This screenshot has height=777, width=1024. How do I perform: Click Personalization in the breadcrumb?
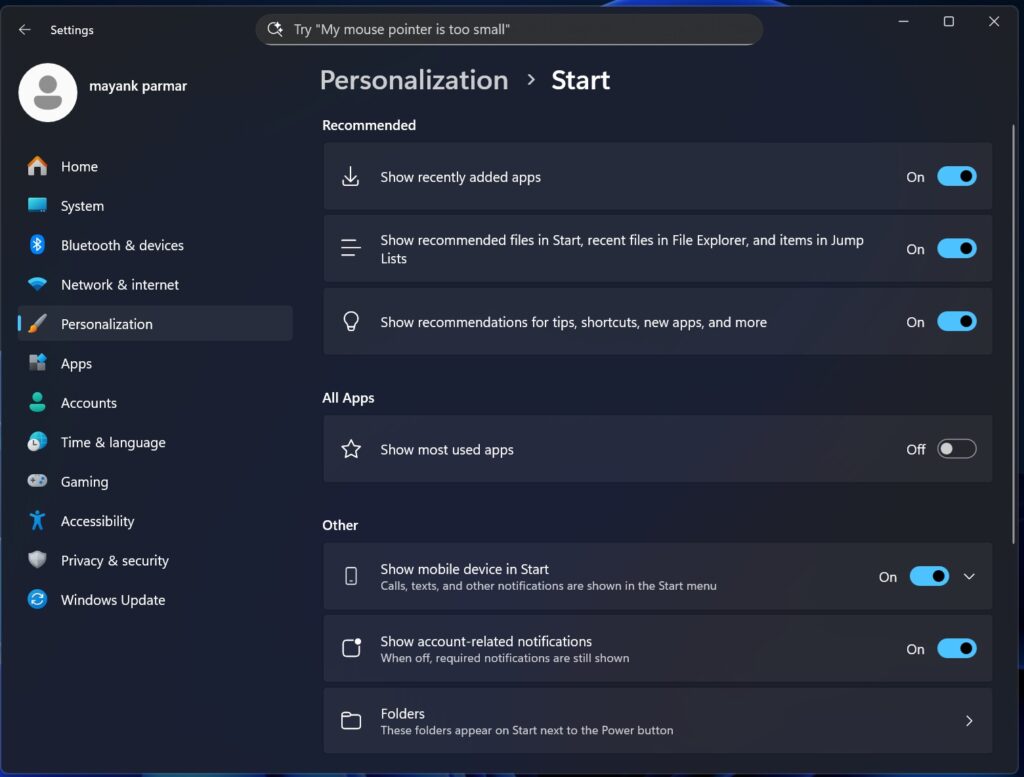[x=413, y=80]
